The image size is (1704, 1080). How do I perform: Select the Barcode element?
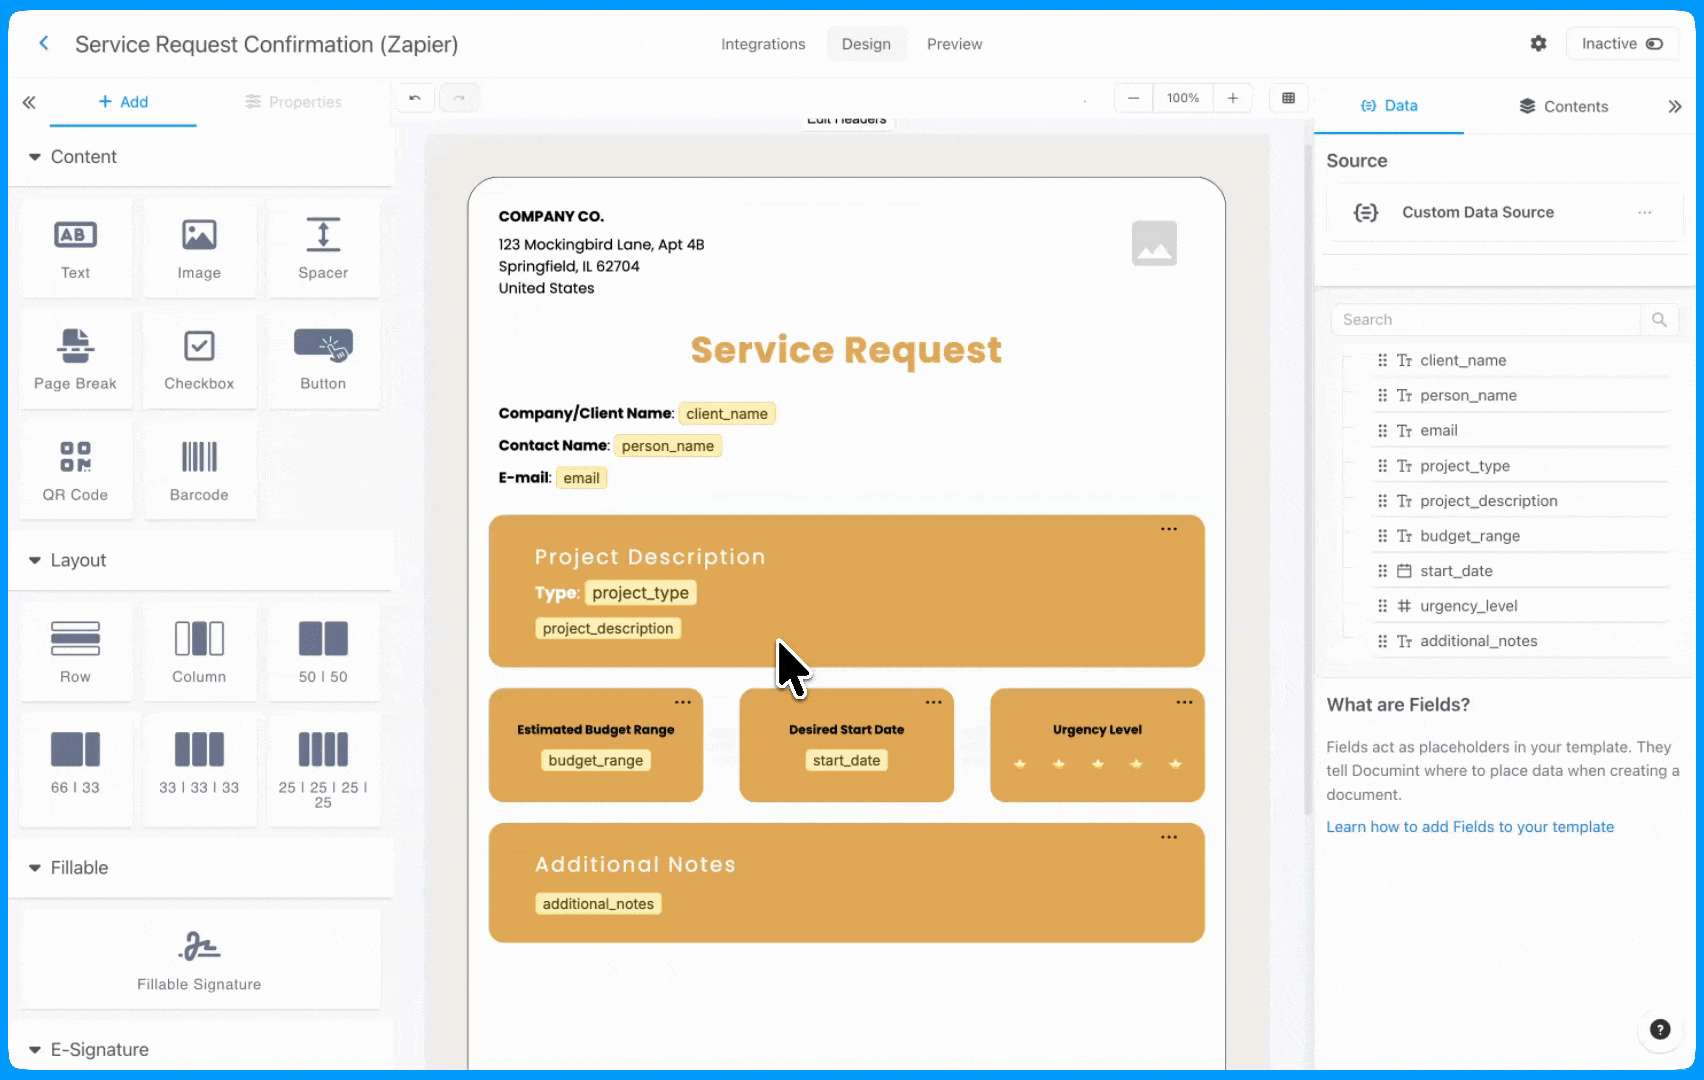coord(199,470)
